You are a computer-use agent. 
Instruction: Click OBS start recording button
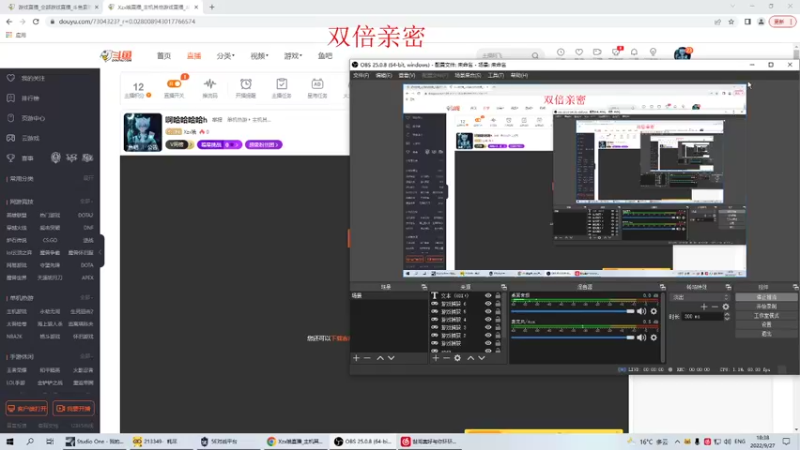coord(766,307)
